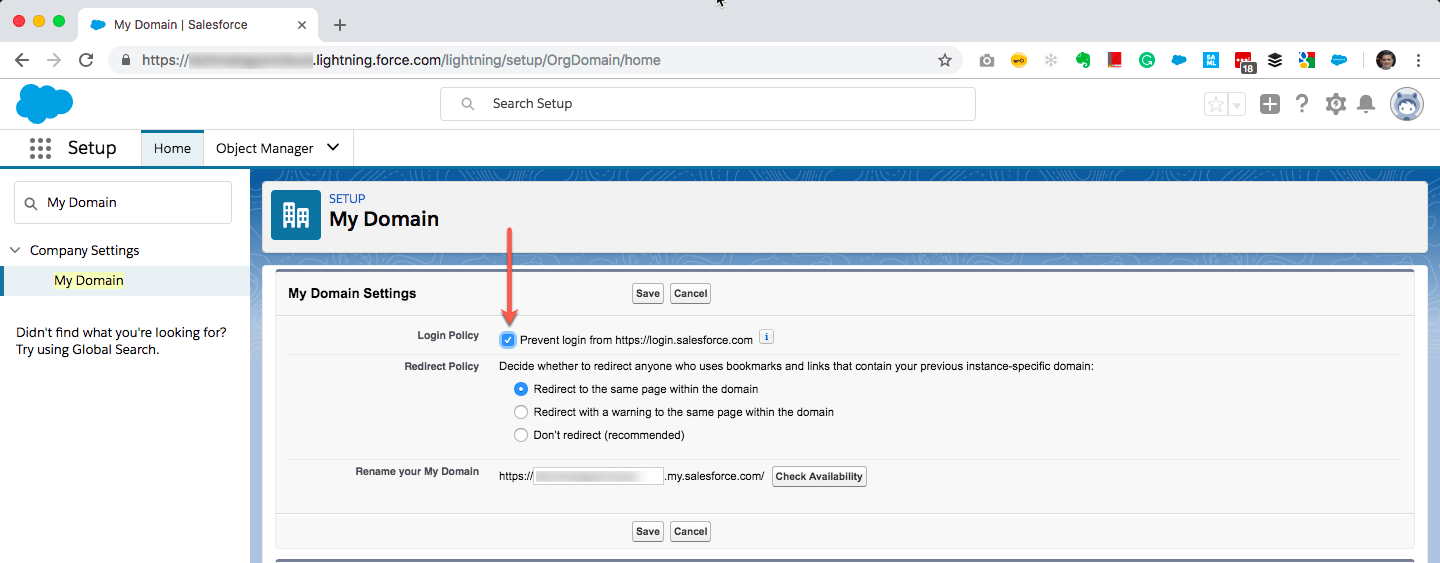Viewport: 1440px width, 563px height.
Task: Click the My Domain building icon
Action: [296, 214]
